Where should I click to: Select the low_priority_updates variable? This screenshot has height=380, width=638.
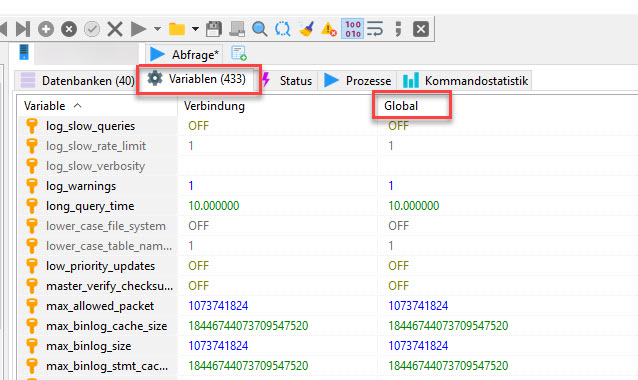pyautogui.click(x=101, y=266)
